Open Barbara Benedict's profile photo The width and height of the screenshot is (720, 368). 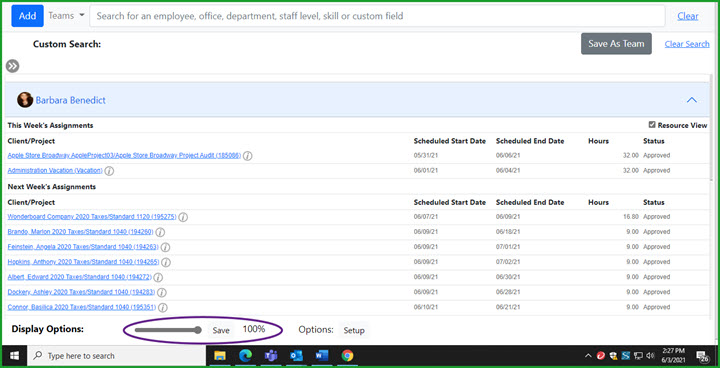pos(25,100)
